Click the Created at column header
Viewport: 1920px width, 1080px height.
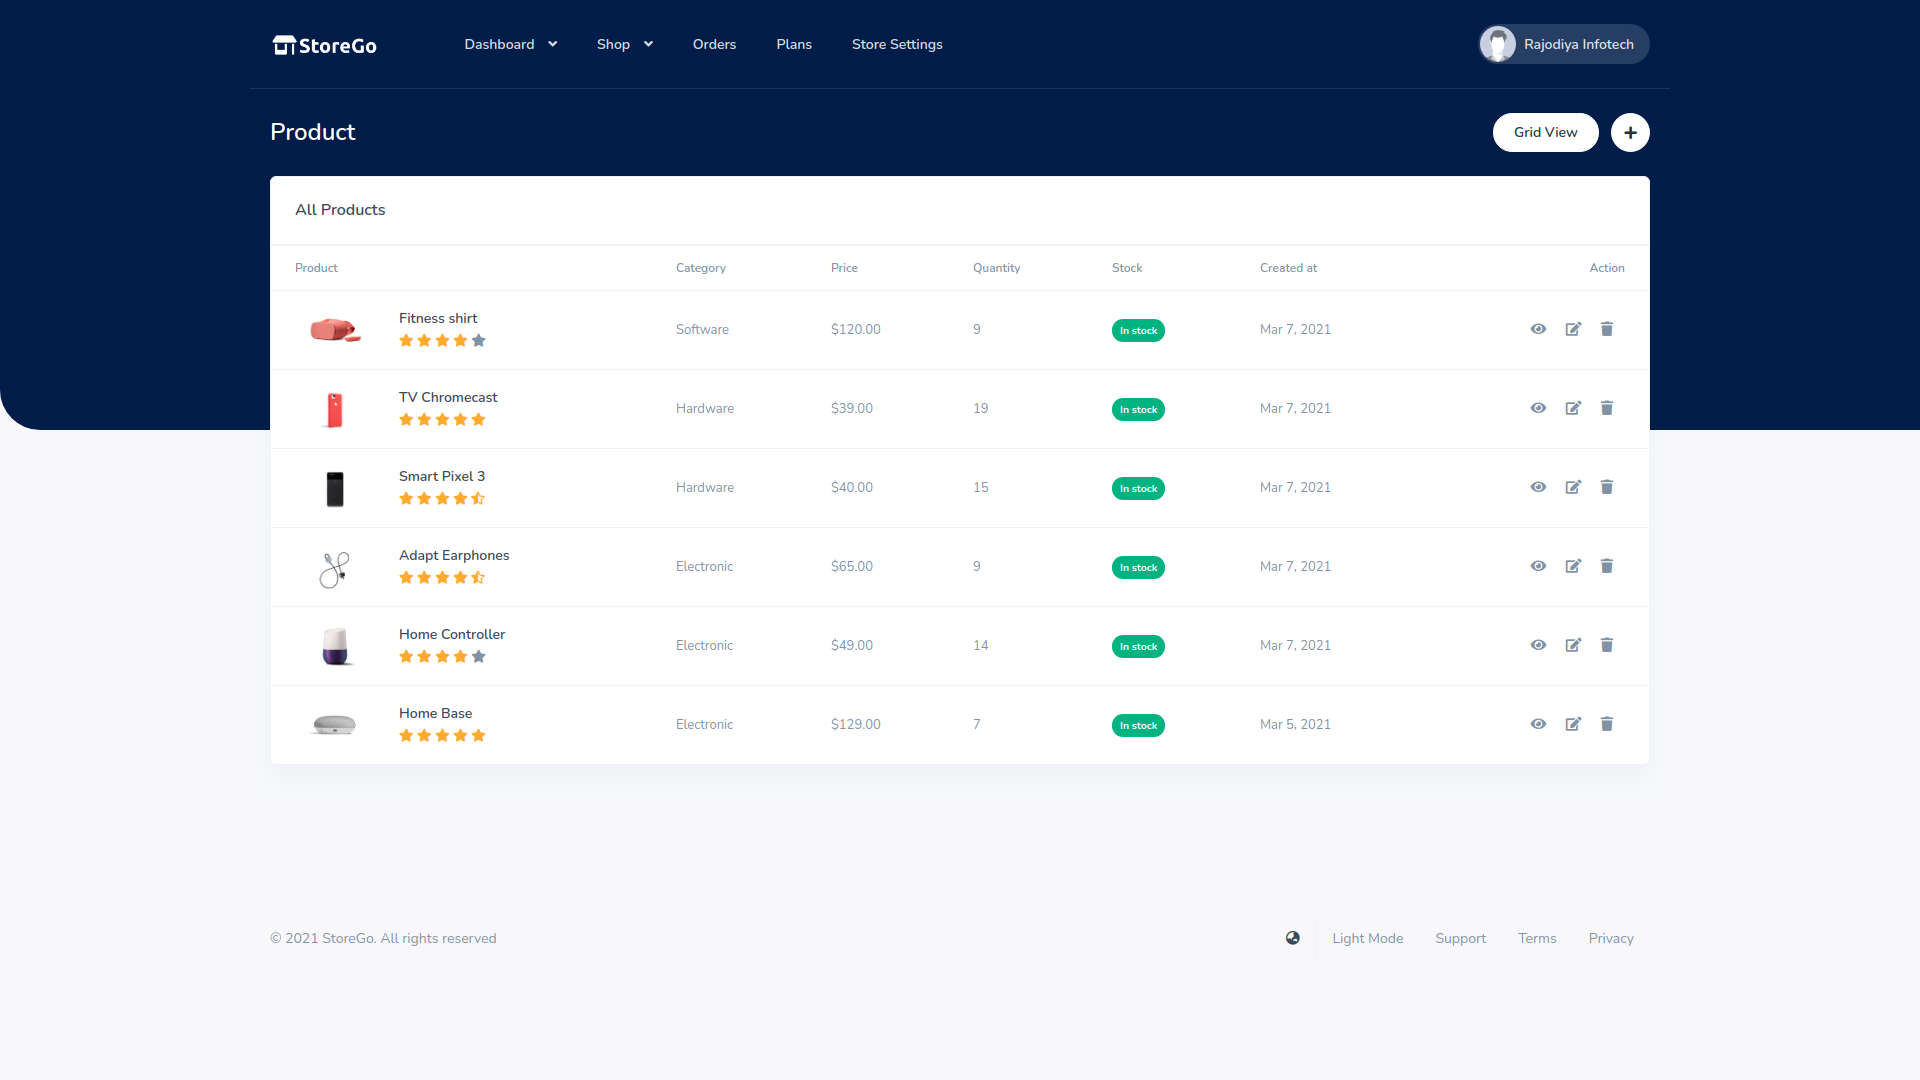click(1288, 268)
